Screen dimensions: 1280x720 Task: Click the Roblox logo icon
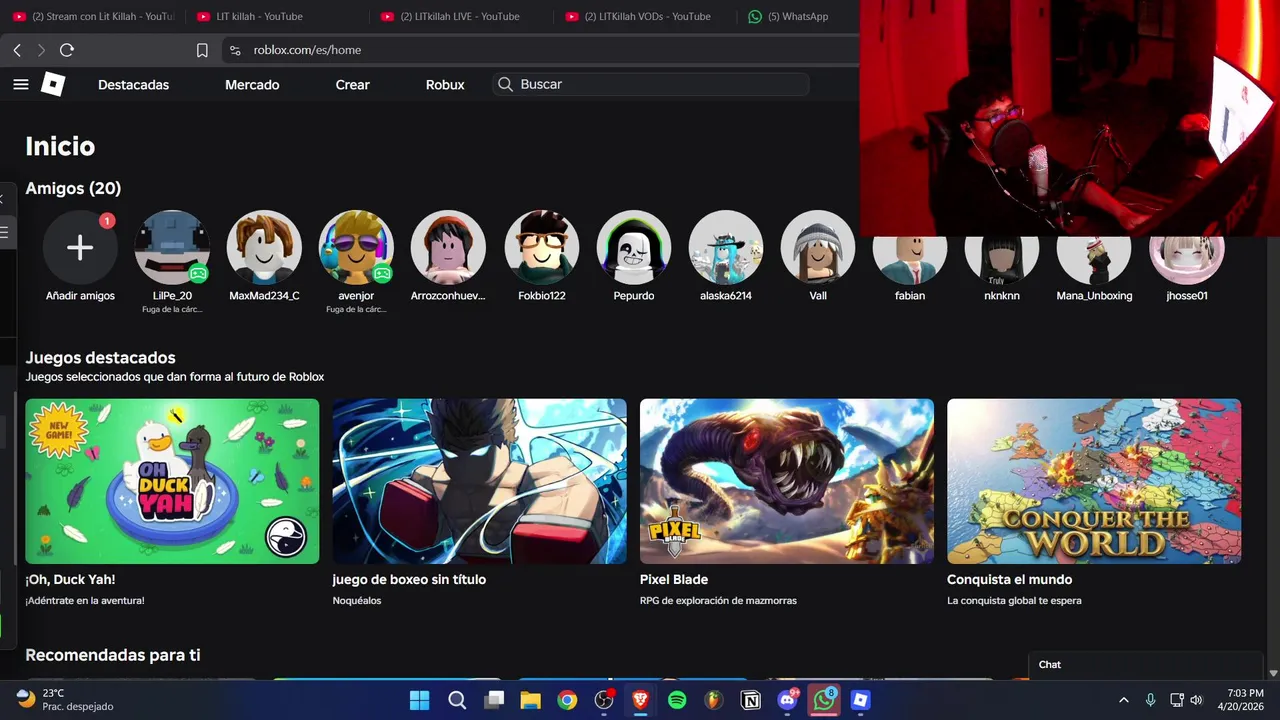pyautogui.click(x=53, y=85)
